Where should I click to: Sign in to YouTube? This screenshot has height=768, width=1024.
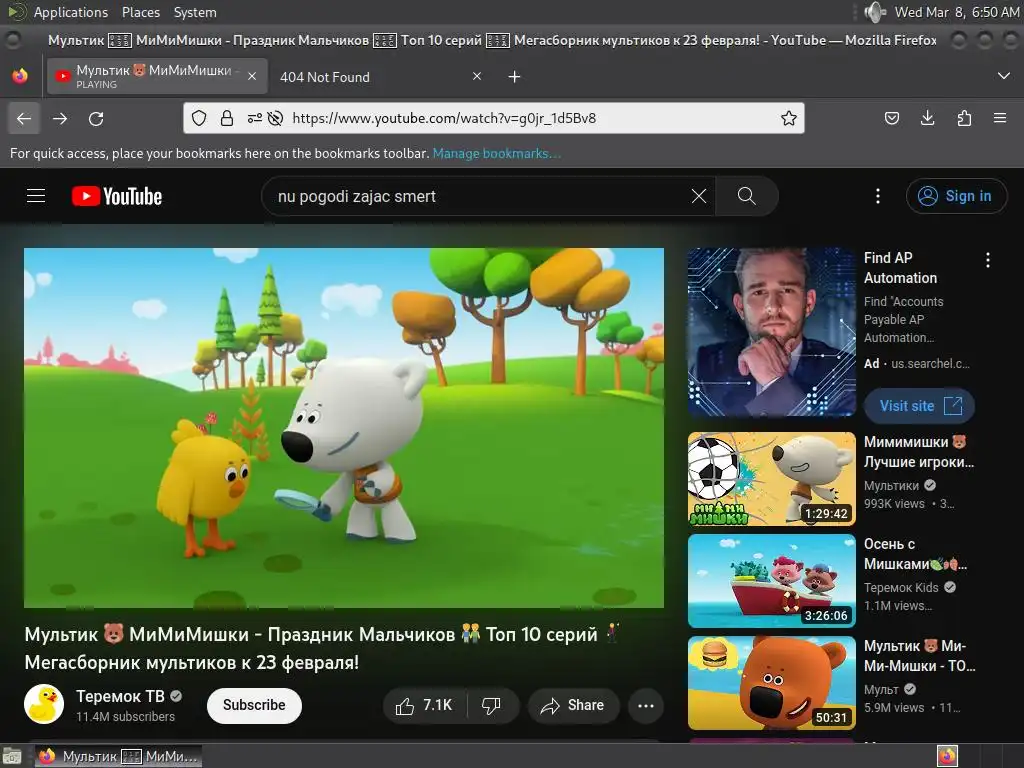pos(957,196)
